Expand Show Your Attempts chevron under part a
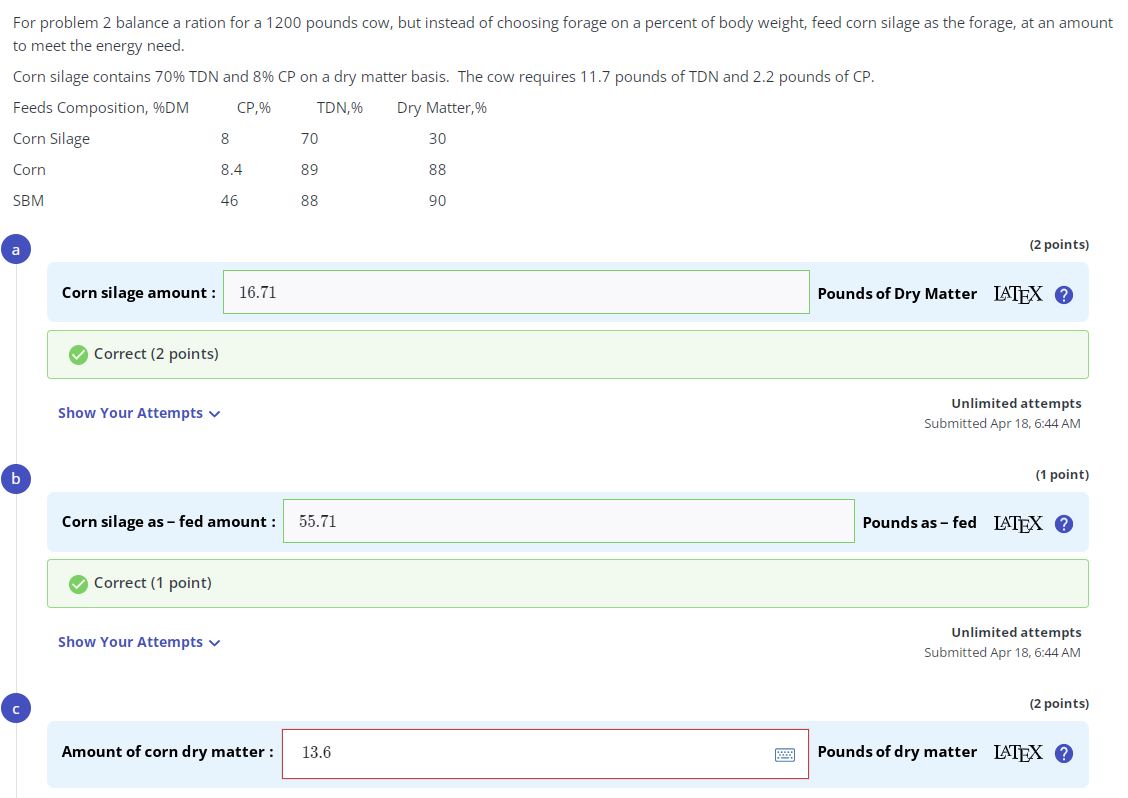The image size is (1128, 798). 214,413
